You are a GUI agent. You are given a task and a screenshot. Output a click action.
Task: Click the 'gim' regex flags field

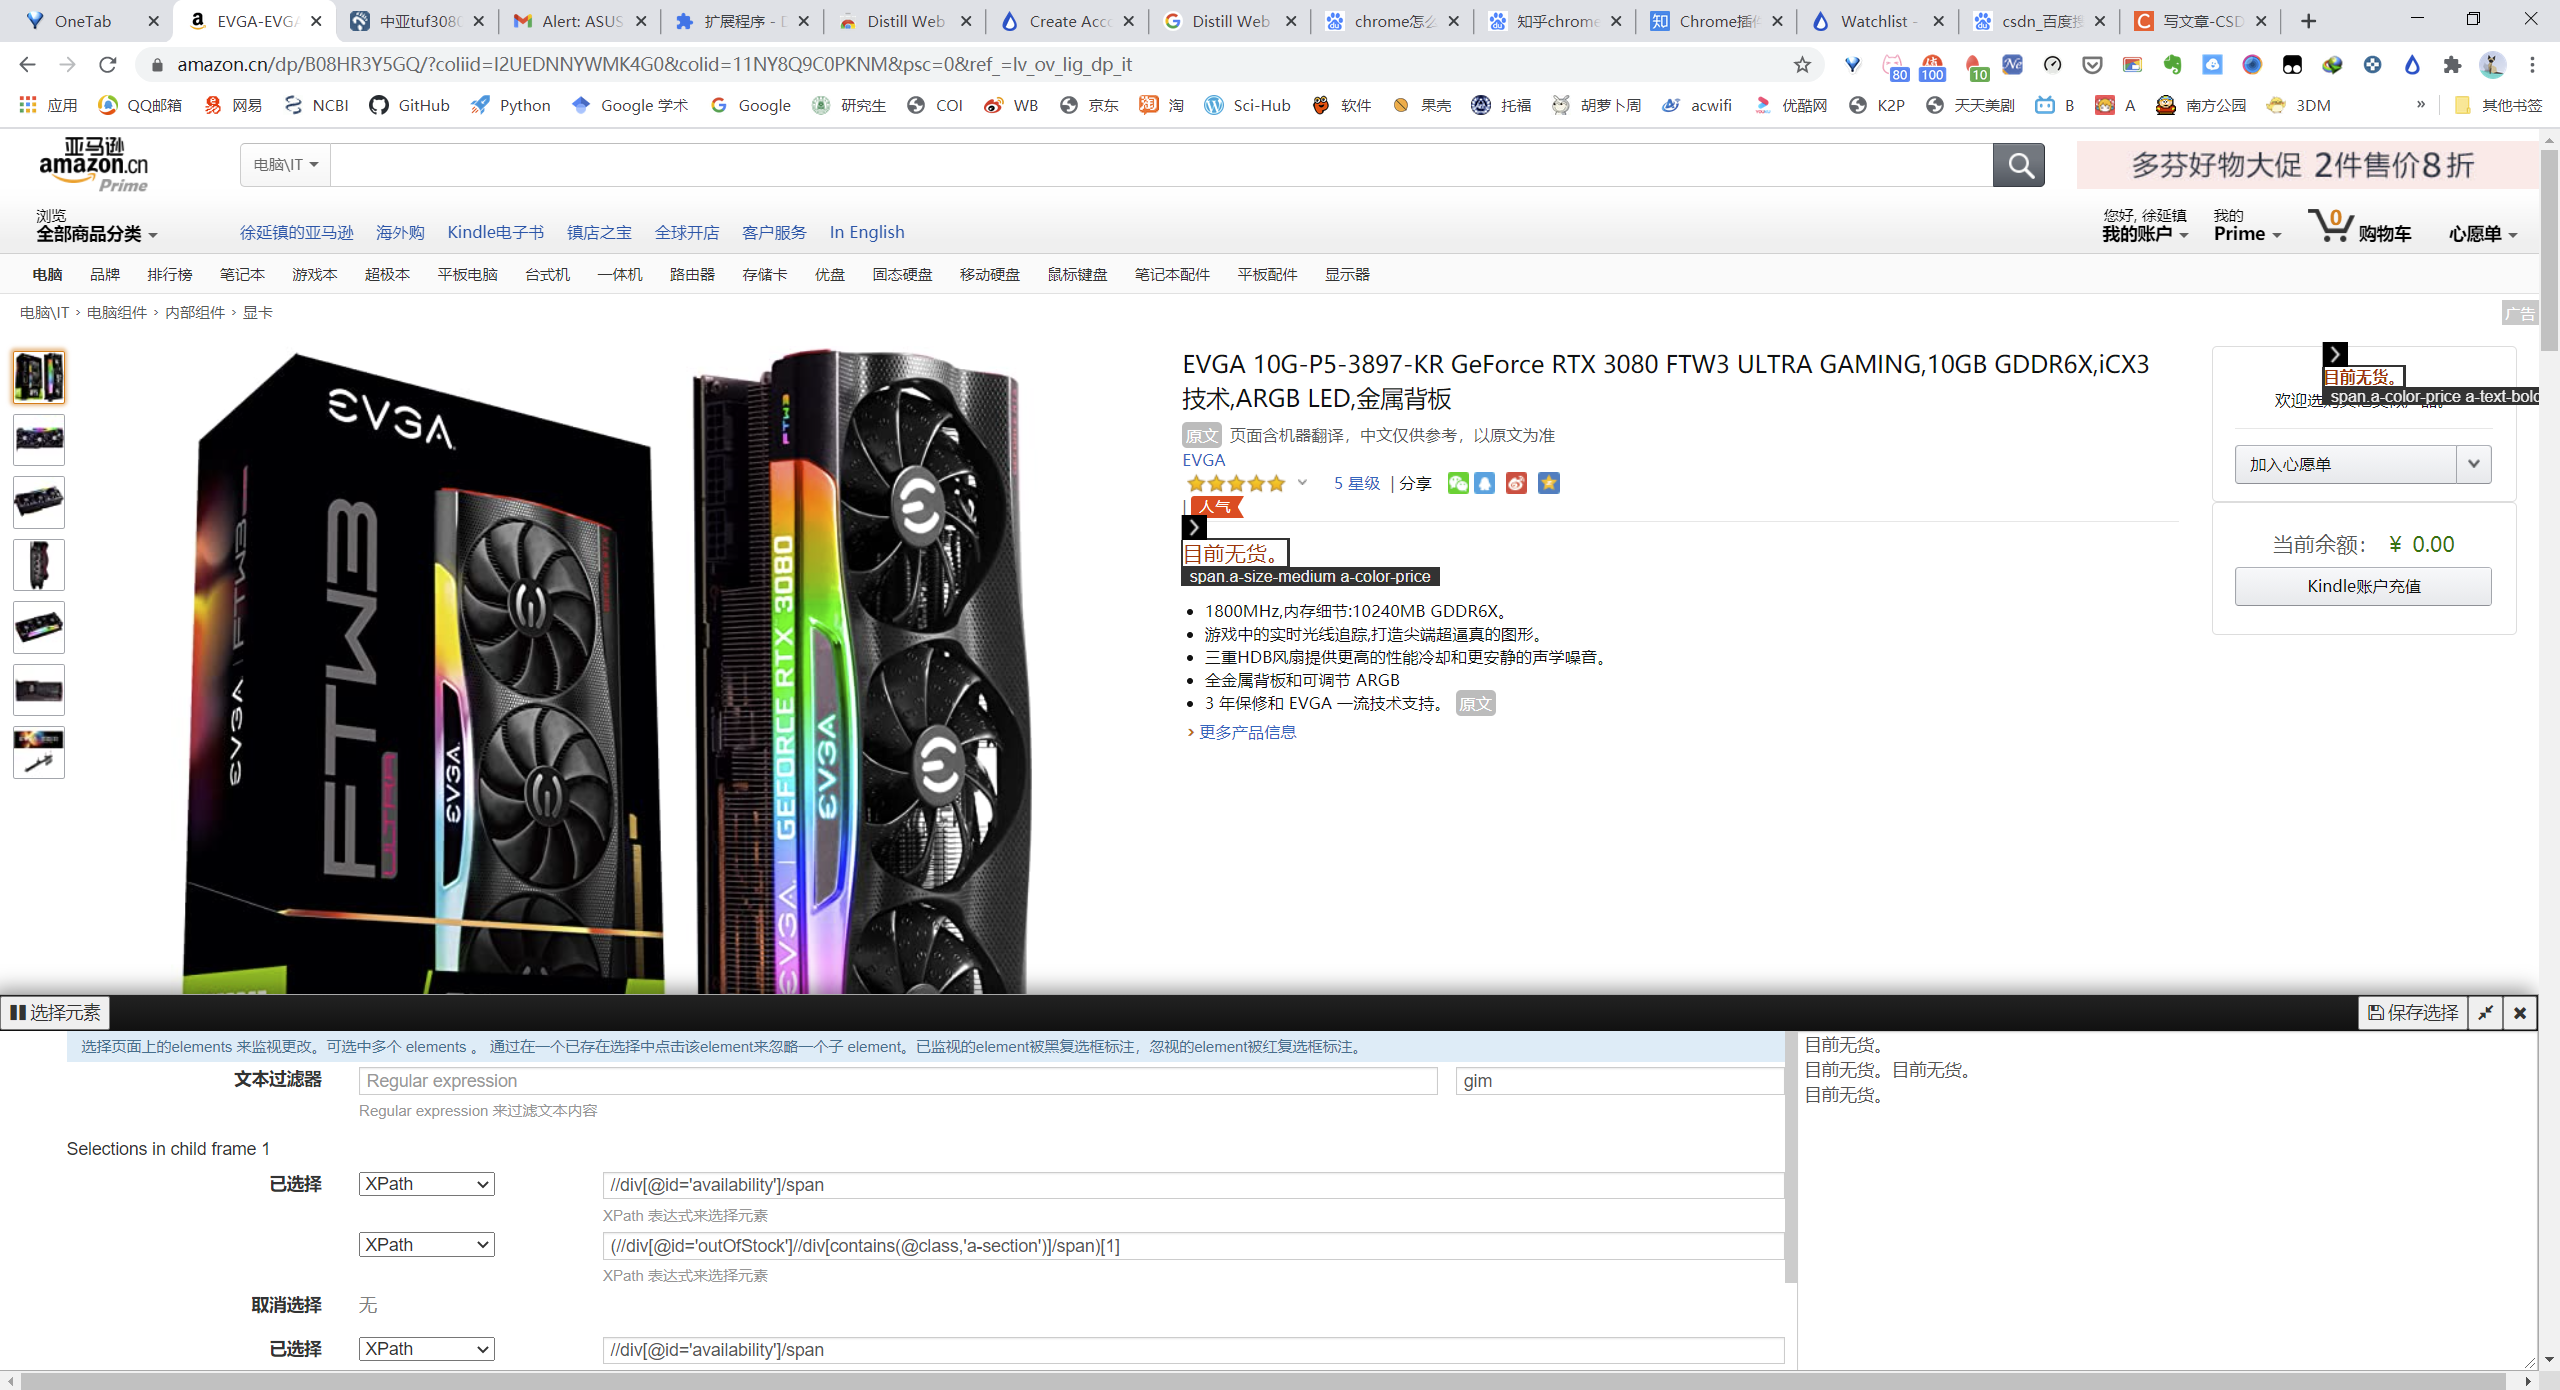click(1619, 1081)
